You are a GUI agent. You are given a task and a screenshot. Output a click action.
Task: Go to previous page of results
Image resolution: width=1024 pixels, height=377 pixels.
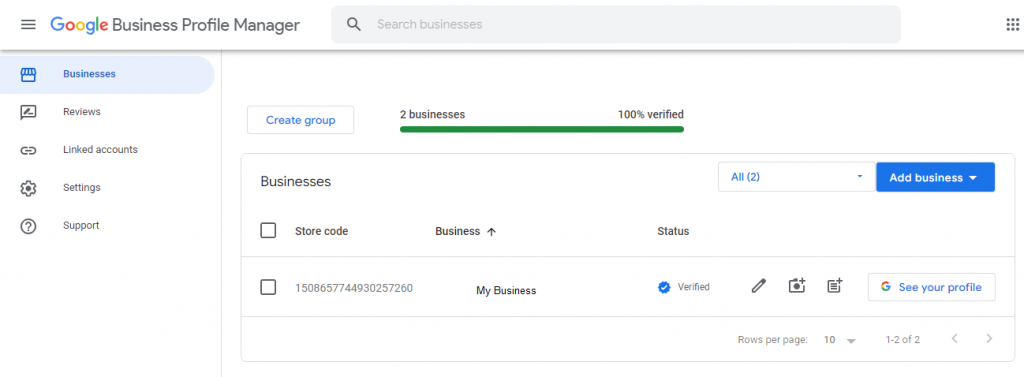click(x=954, y=339)
